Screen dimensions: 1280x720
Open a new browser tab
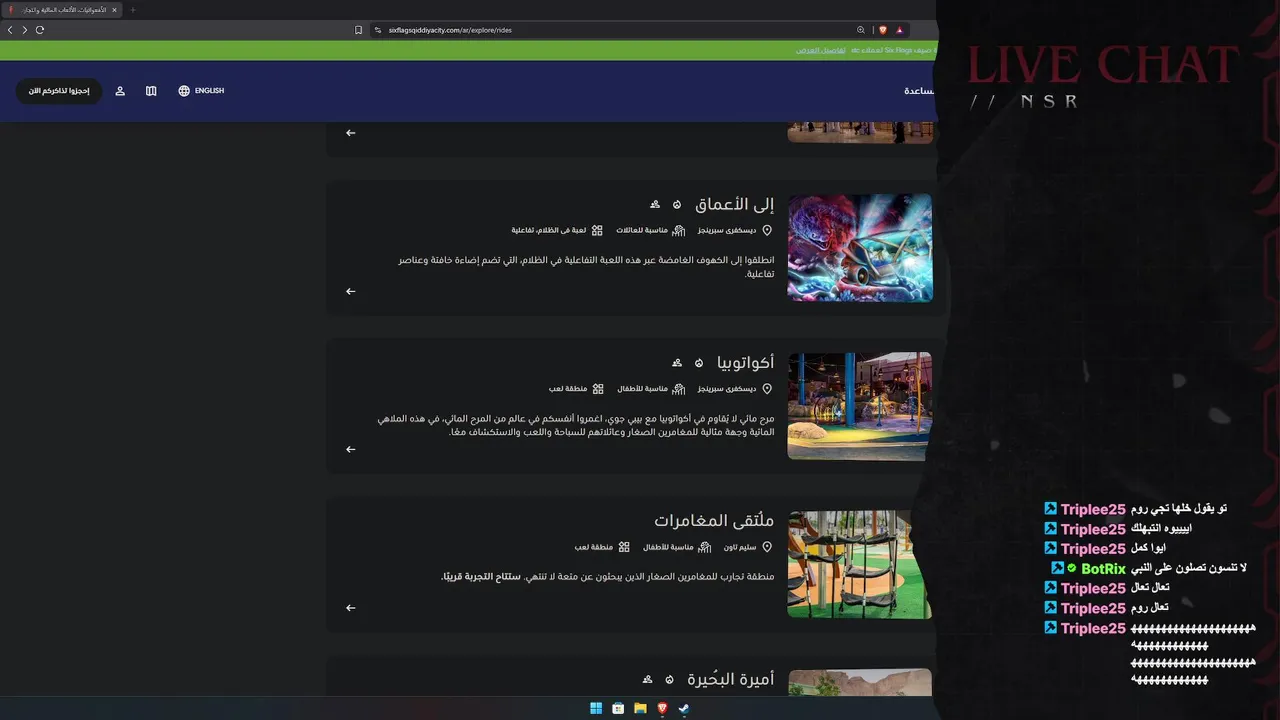(x=132, y=10)
